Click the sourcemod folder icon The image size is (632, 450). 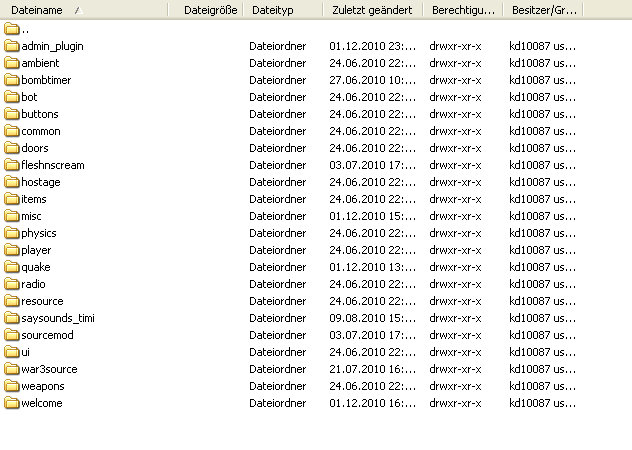pos(11,335)
